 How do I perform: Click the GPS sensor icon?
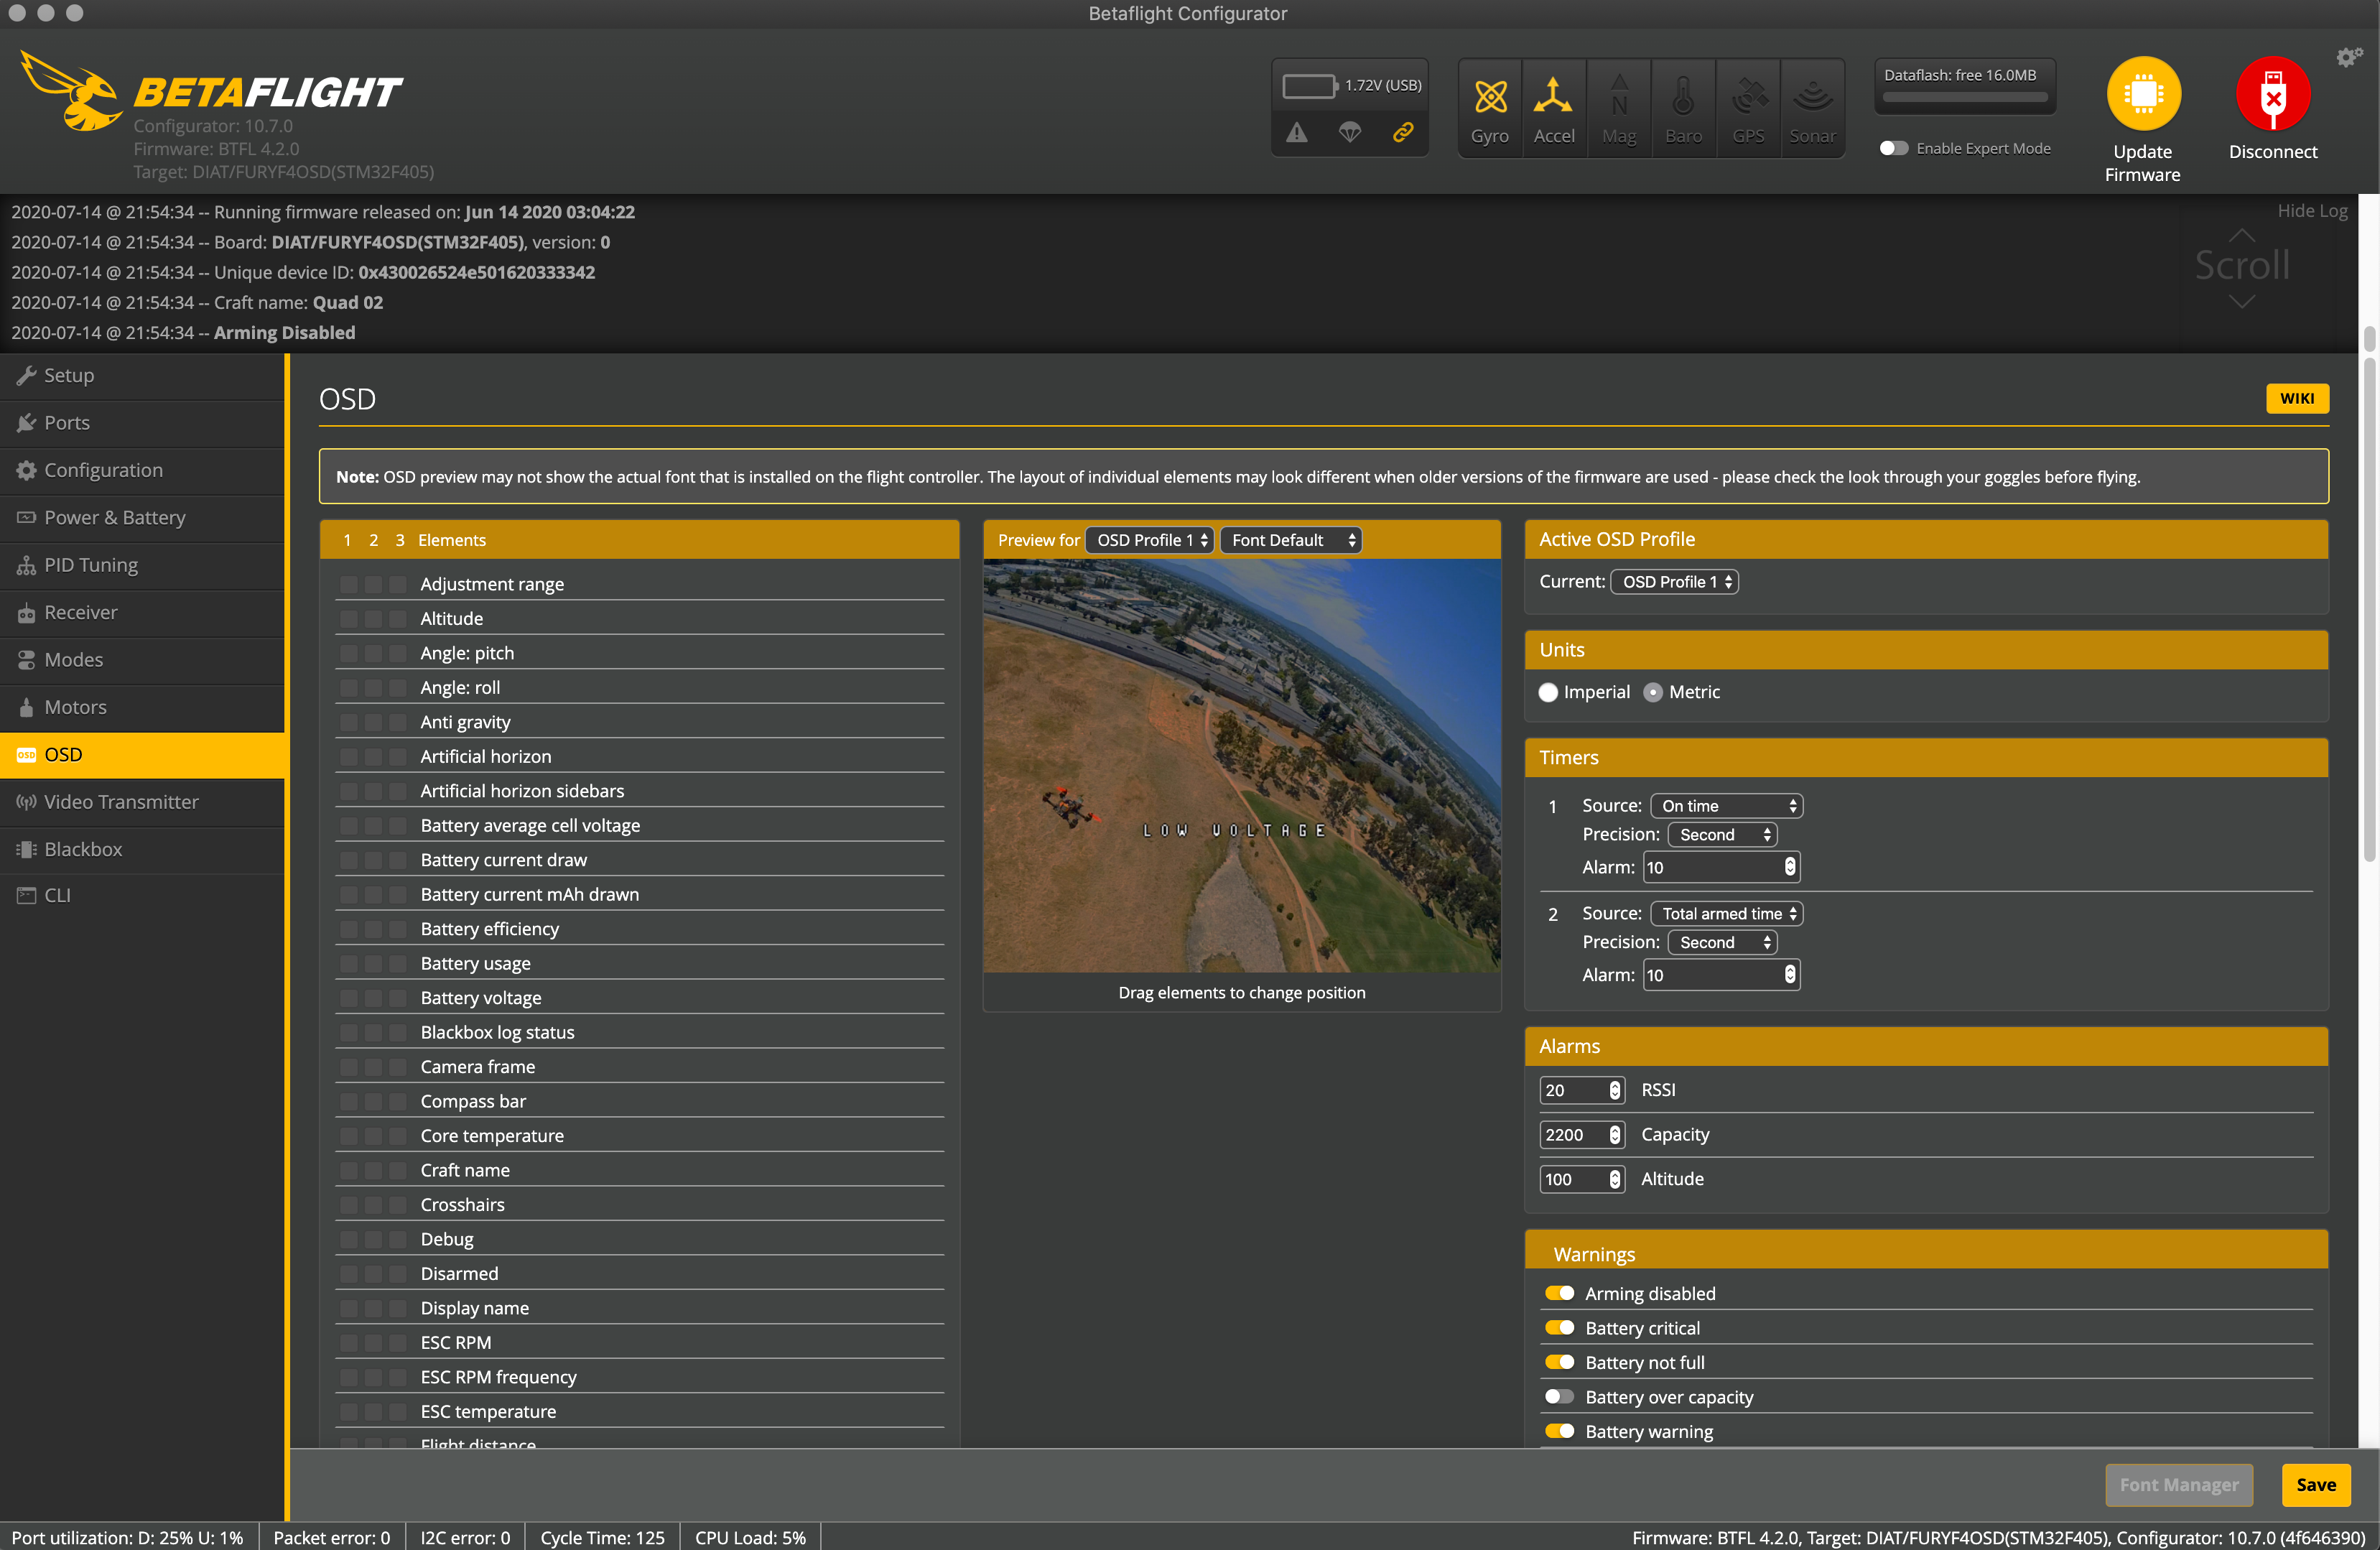[1747, 98]
